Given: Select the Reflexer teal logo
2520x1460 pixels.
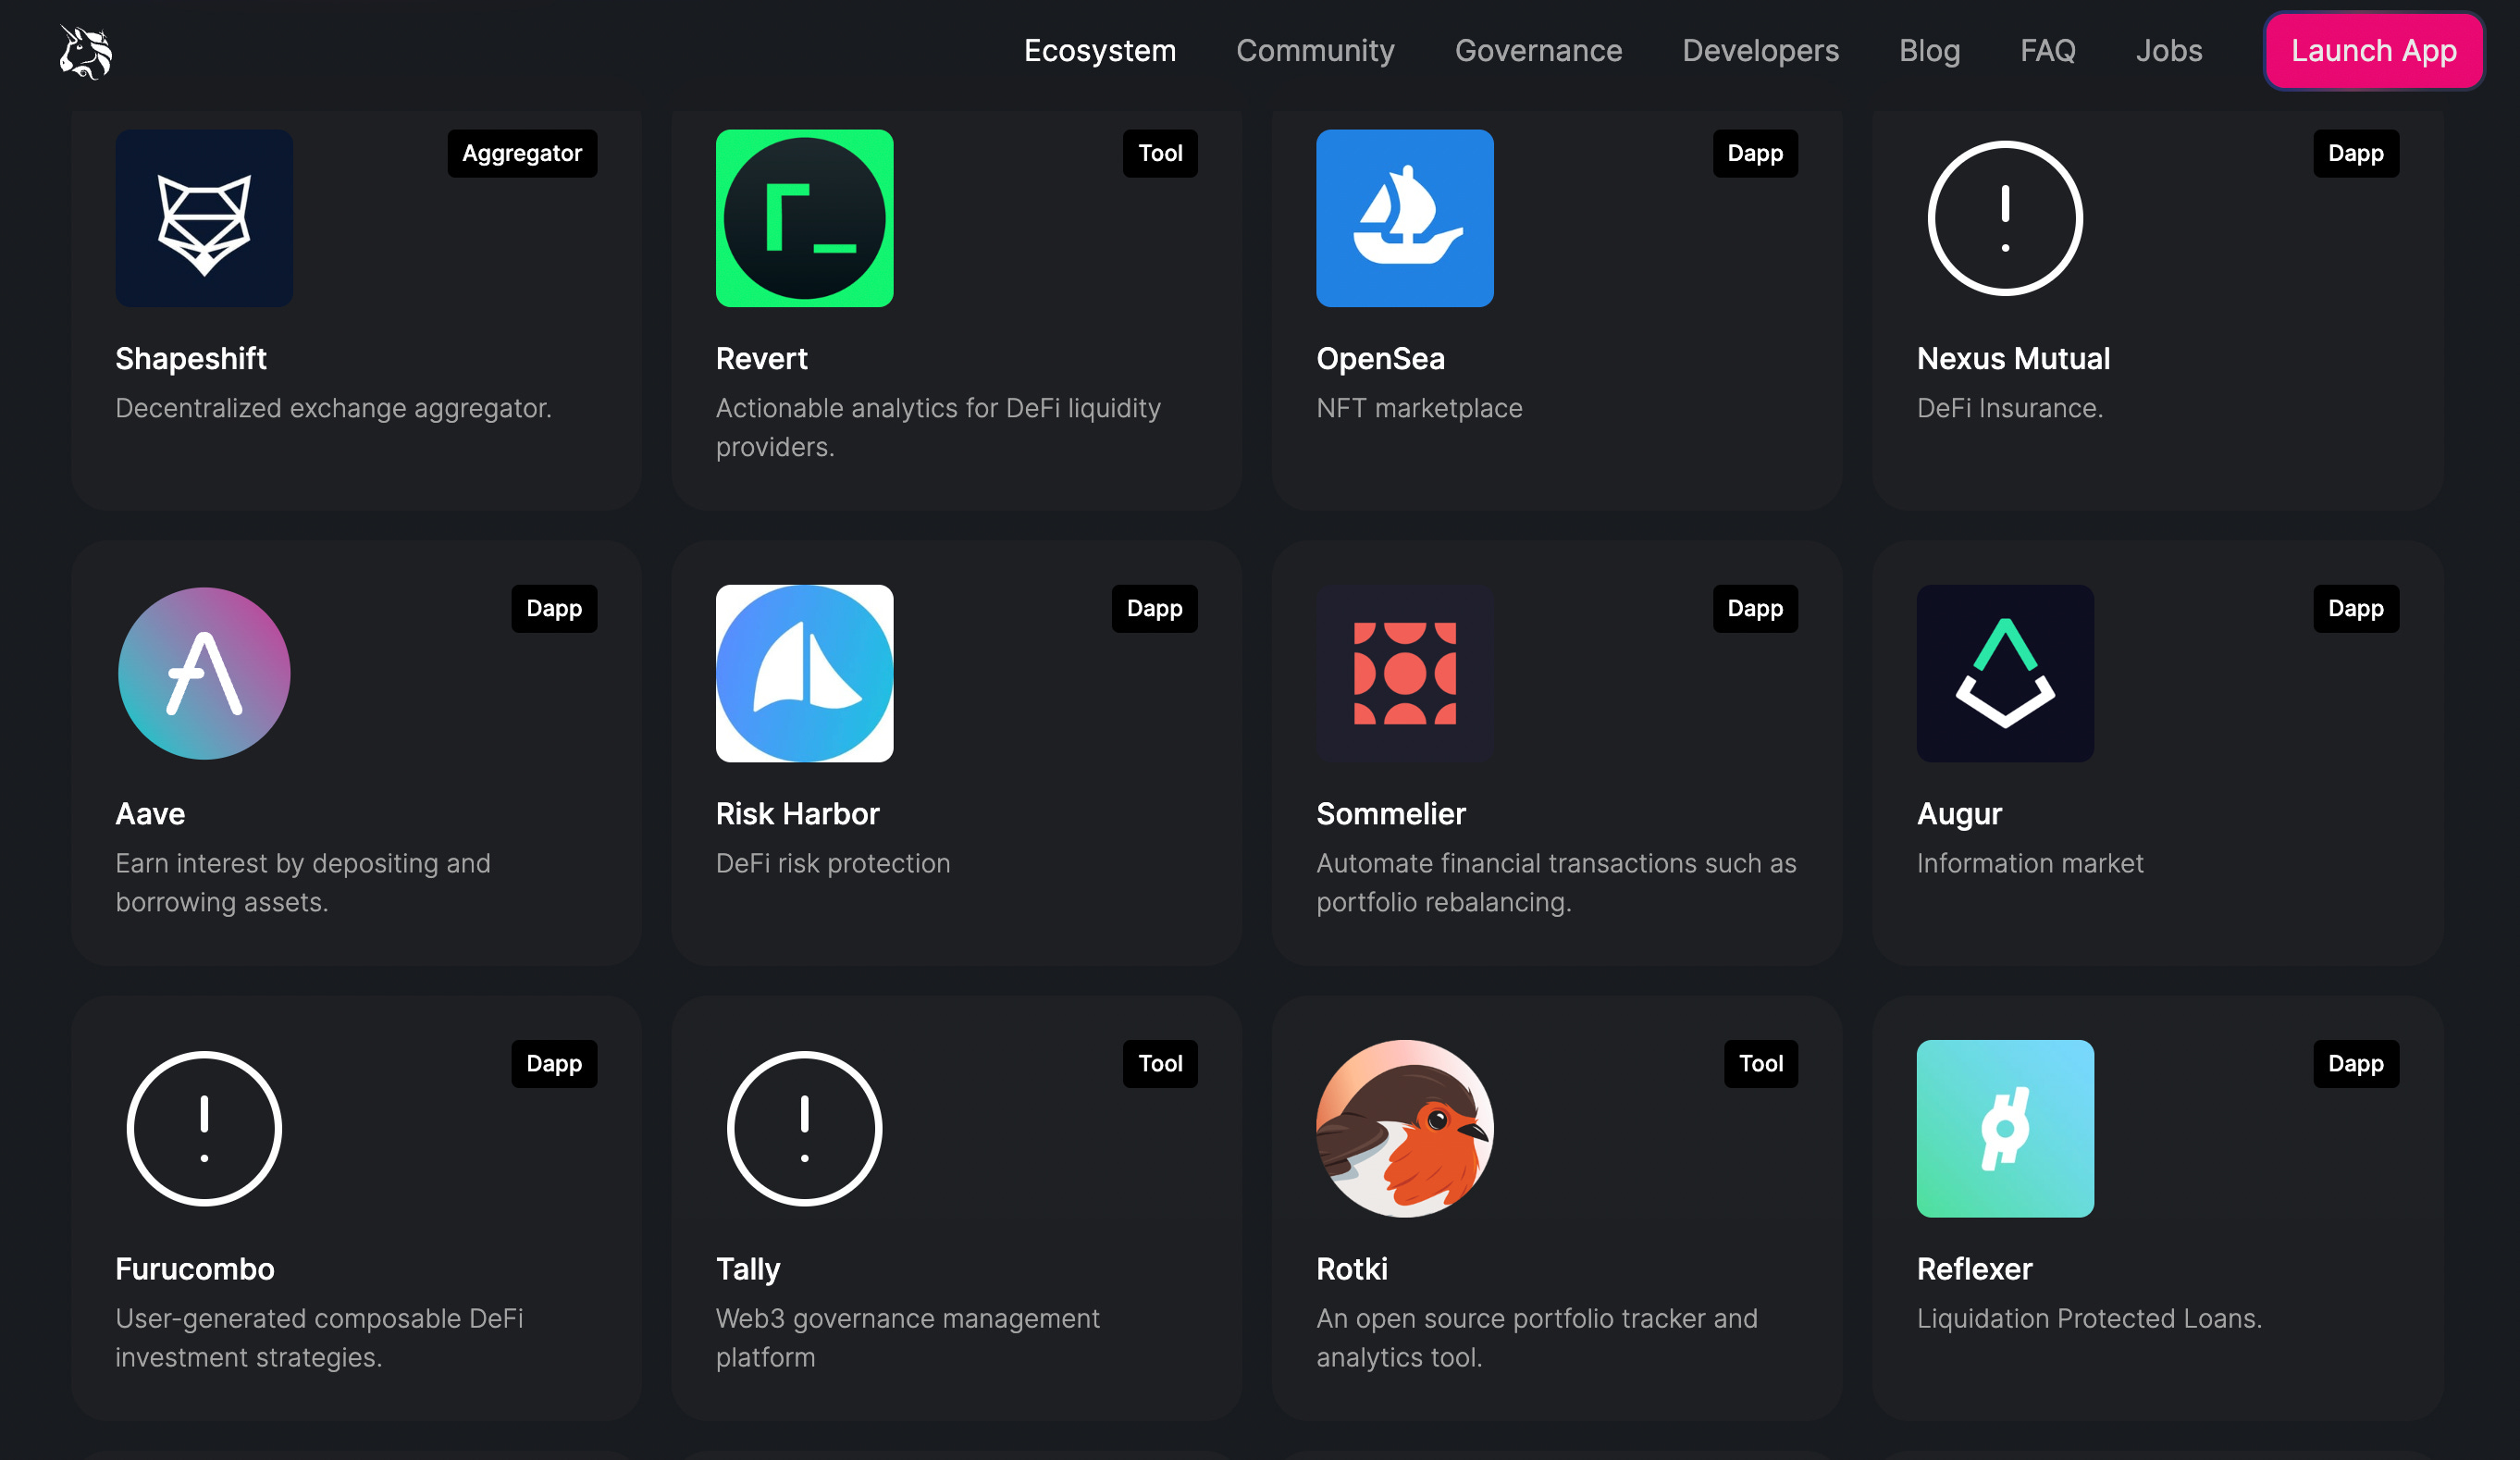Looking at the screenshot, I should [2004, 1128].
